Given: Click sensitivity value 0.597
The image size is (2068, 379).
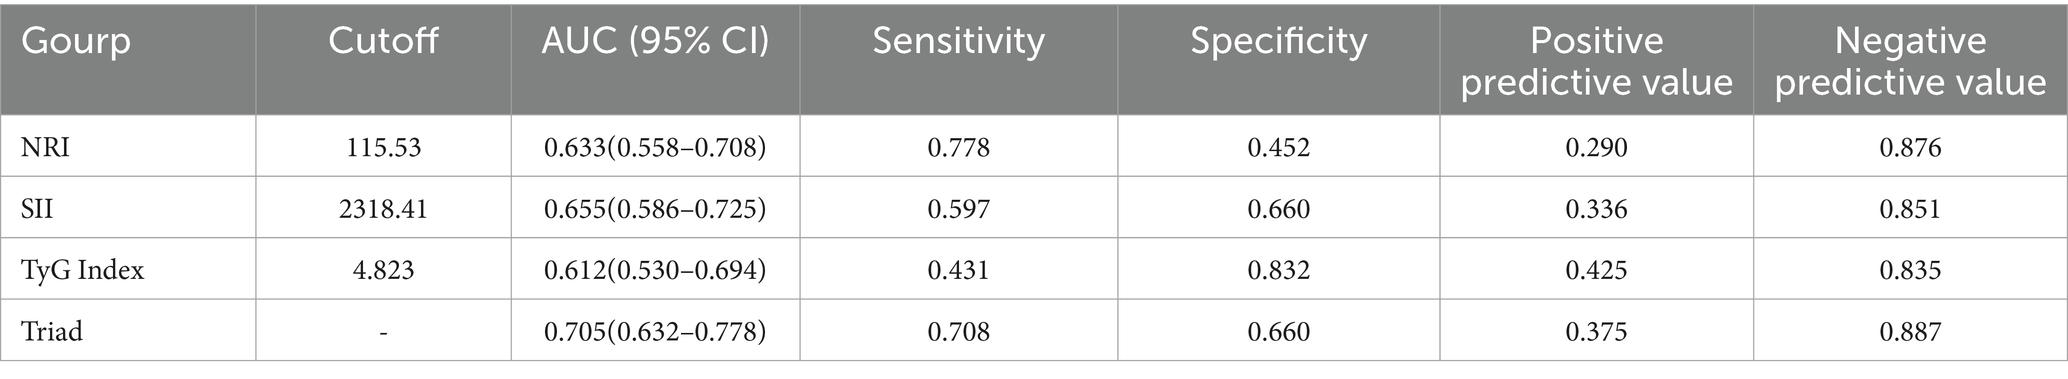Looking at the screenshot, I should (x=958, y=209).
